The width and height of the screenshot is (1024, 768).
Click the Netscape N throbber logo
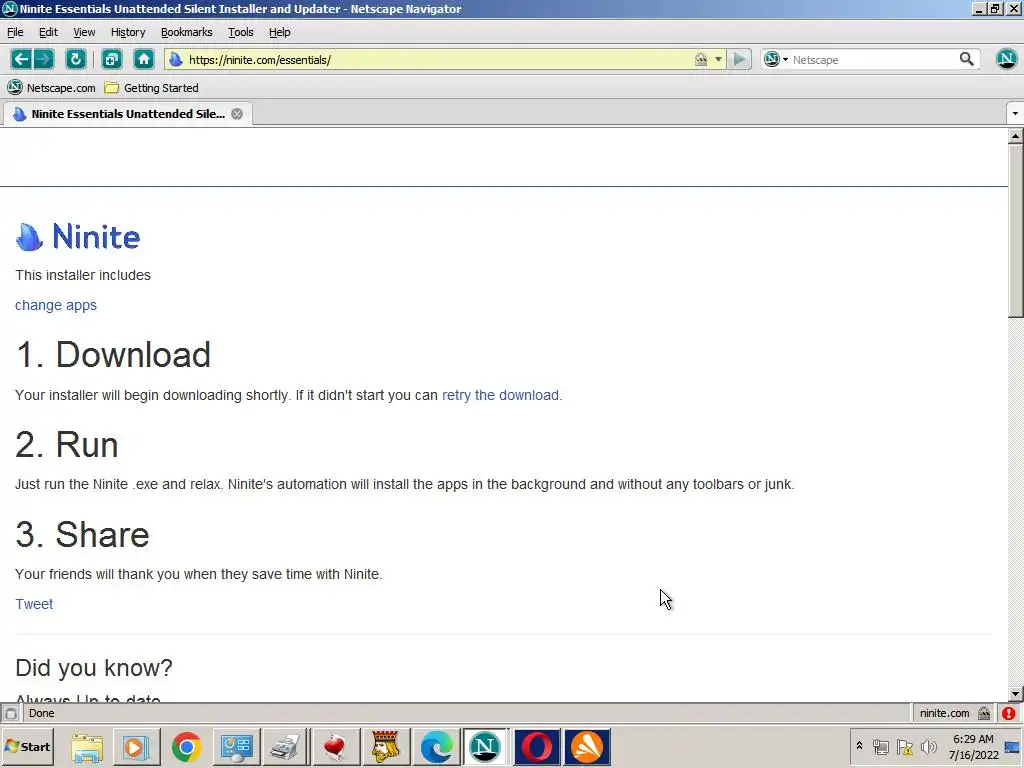1006,59
